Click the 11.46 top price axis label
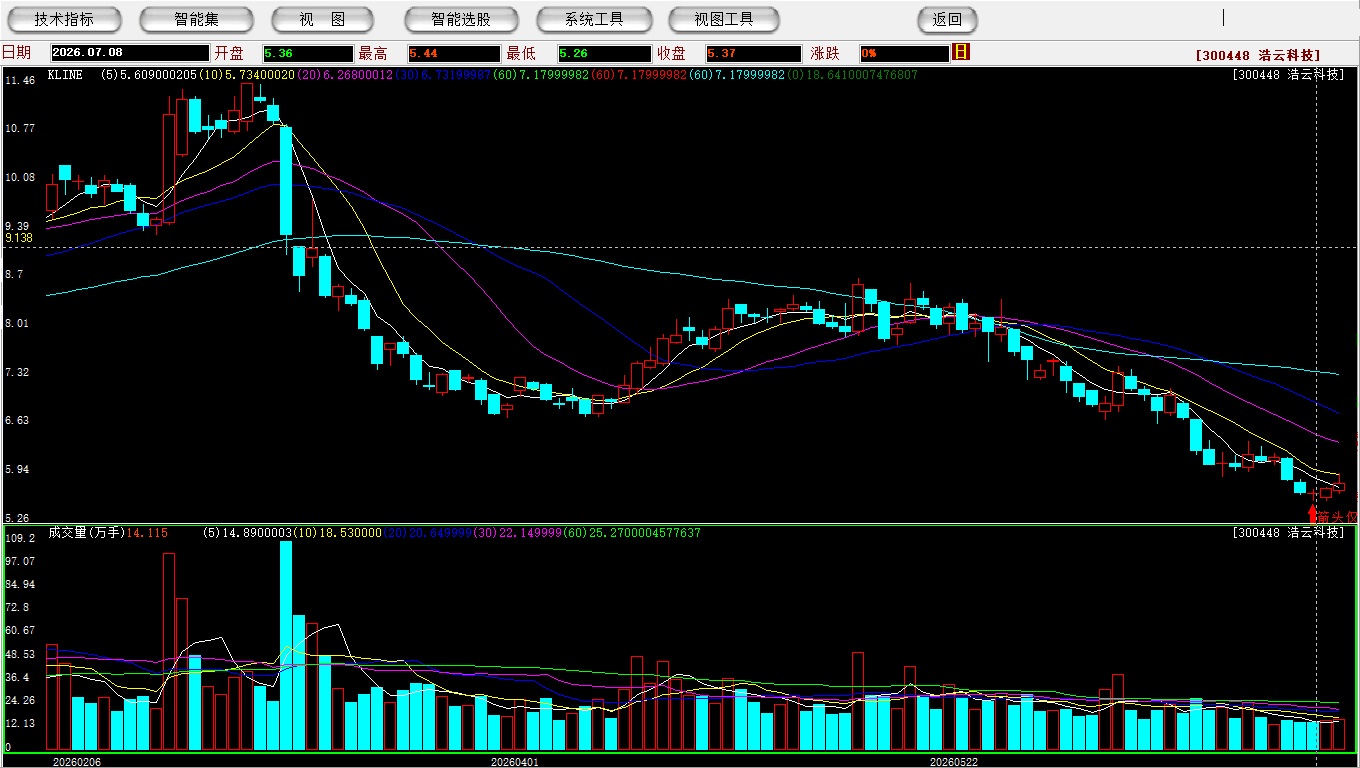This screenshot has height=768, width=1360. [x=19, y=80]
